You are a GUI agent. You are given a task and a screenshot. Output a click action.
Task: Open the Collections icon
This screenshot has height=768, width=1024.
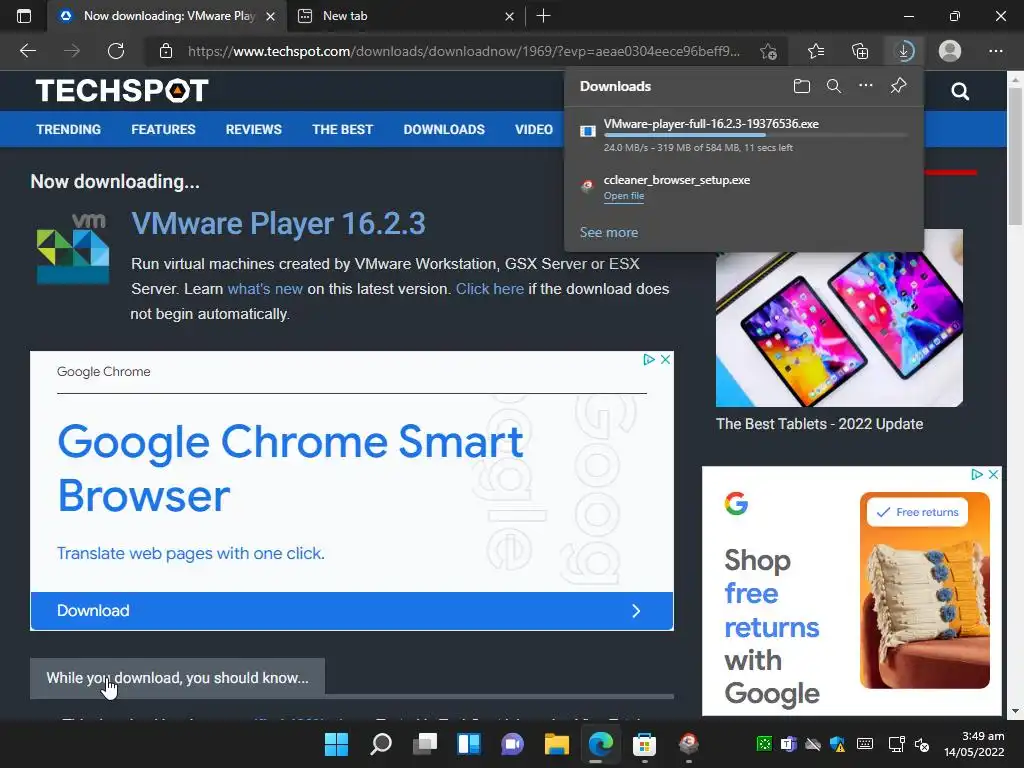click(860, 51)
